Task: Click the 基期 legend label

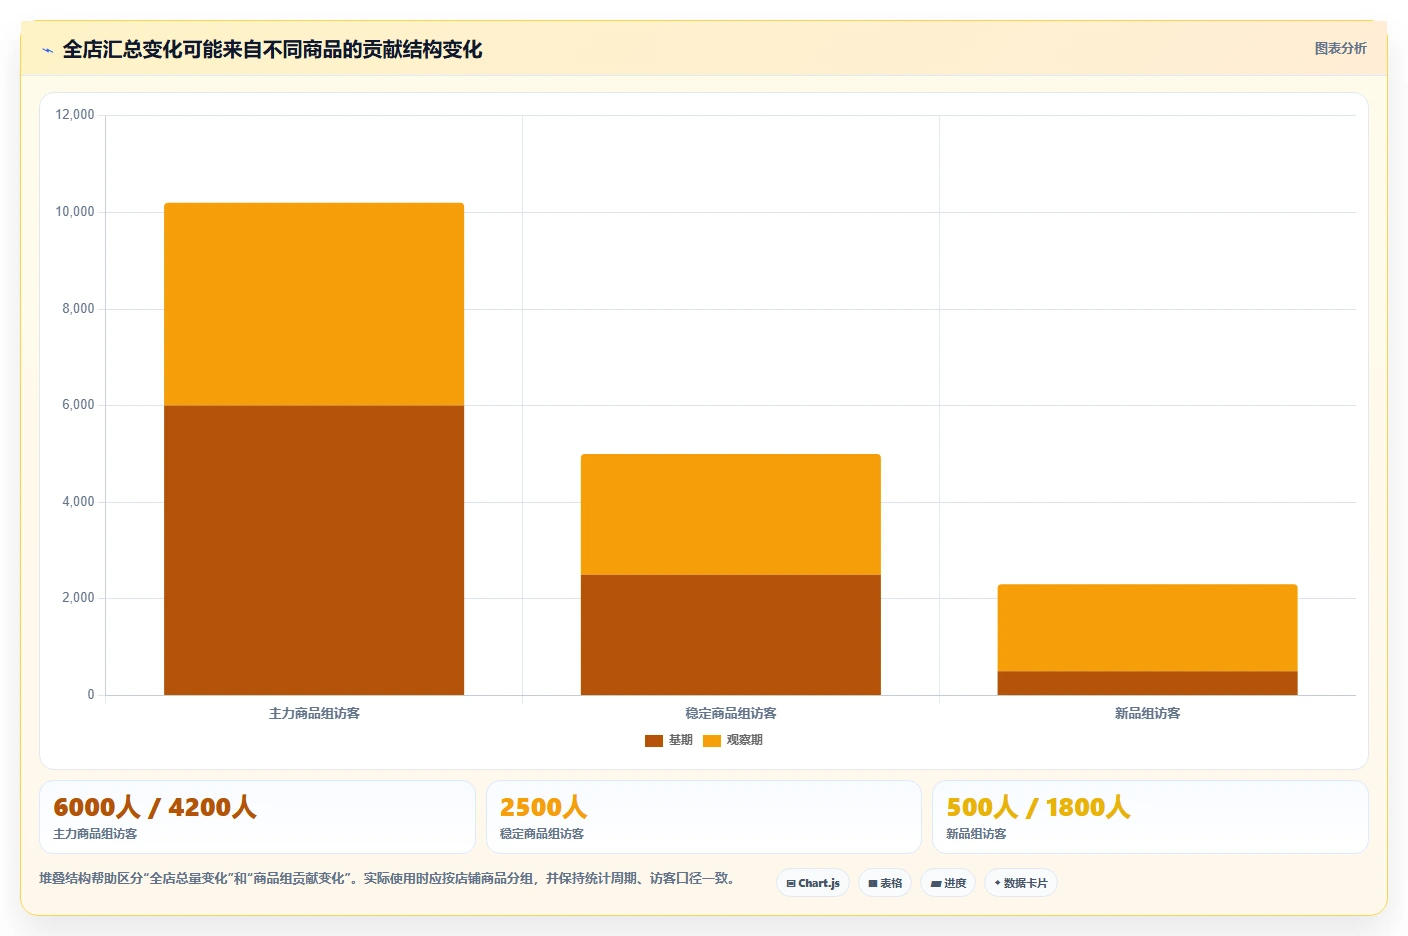Action: [x=681, y=740]
